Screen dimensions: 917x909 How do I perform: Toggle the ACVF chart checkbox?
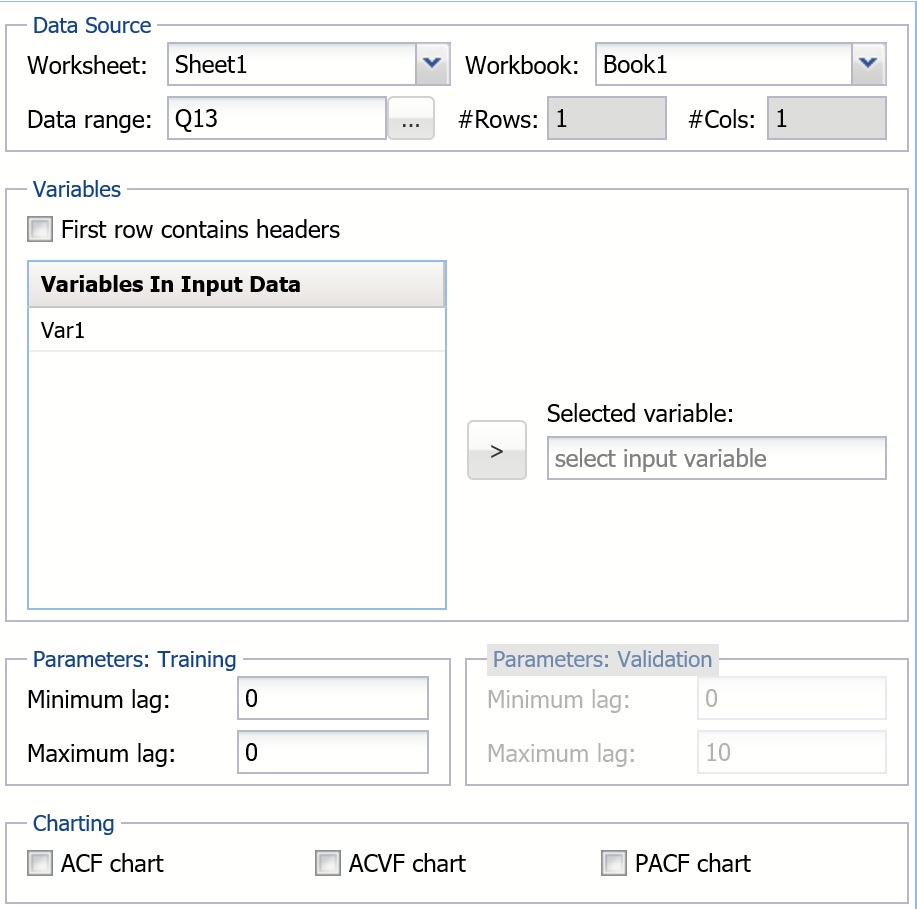(328, 864)
